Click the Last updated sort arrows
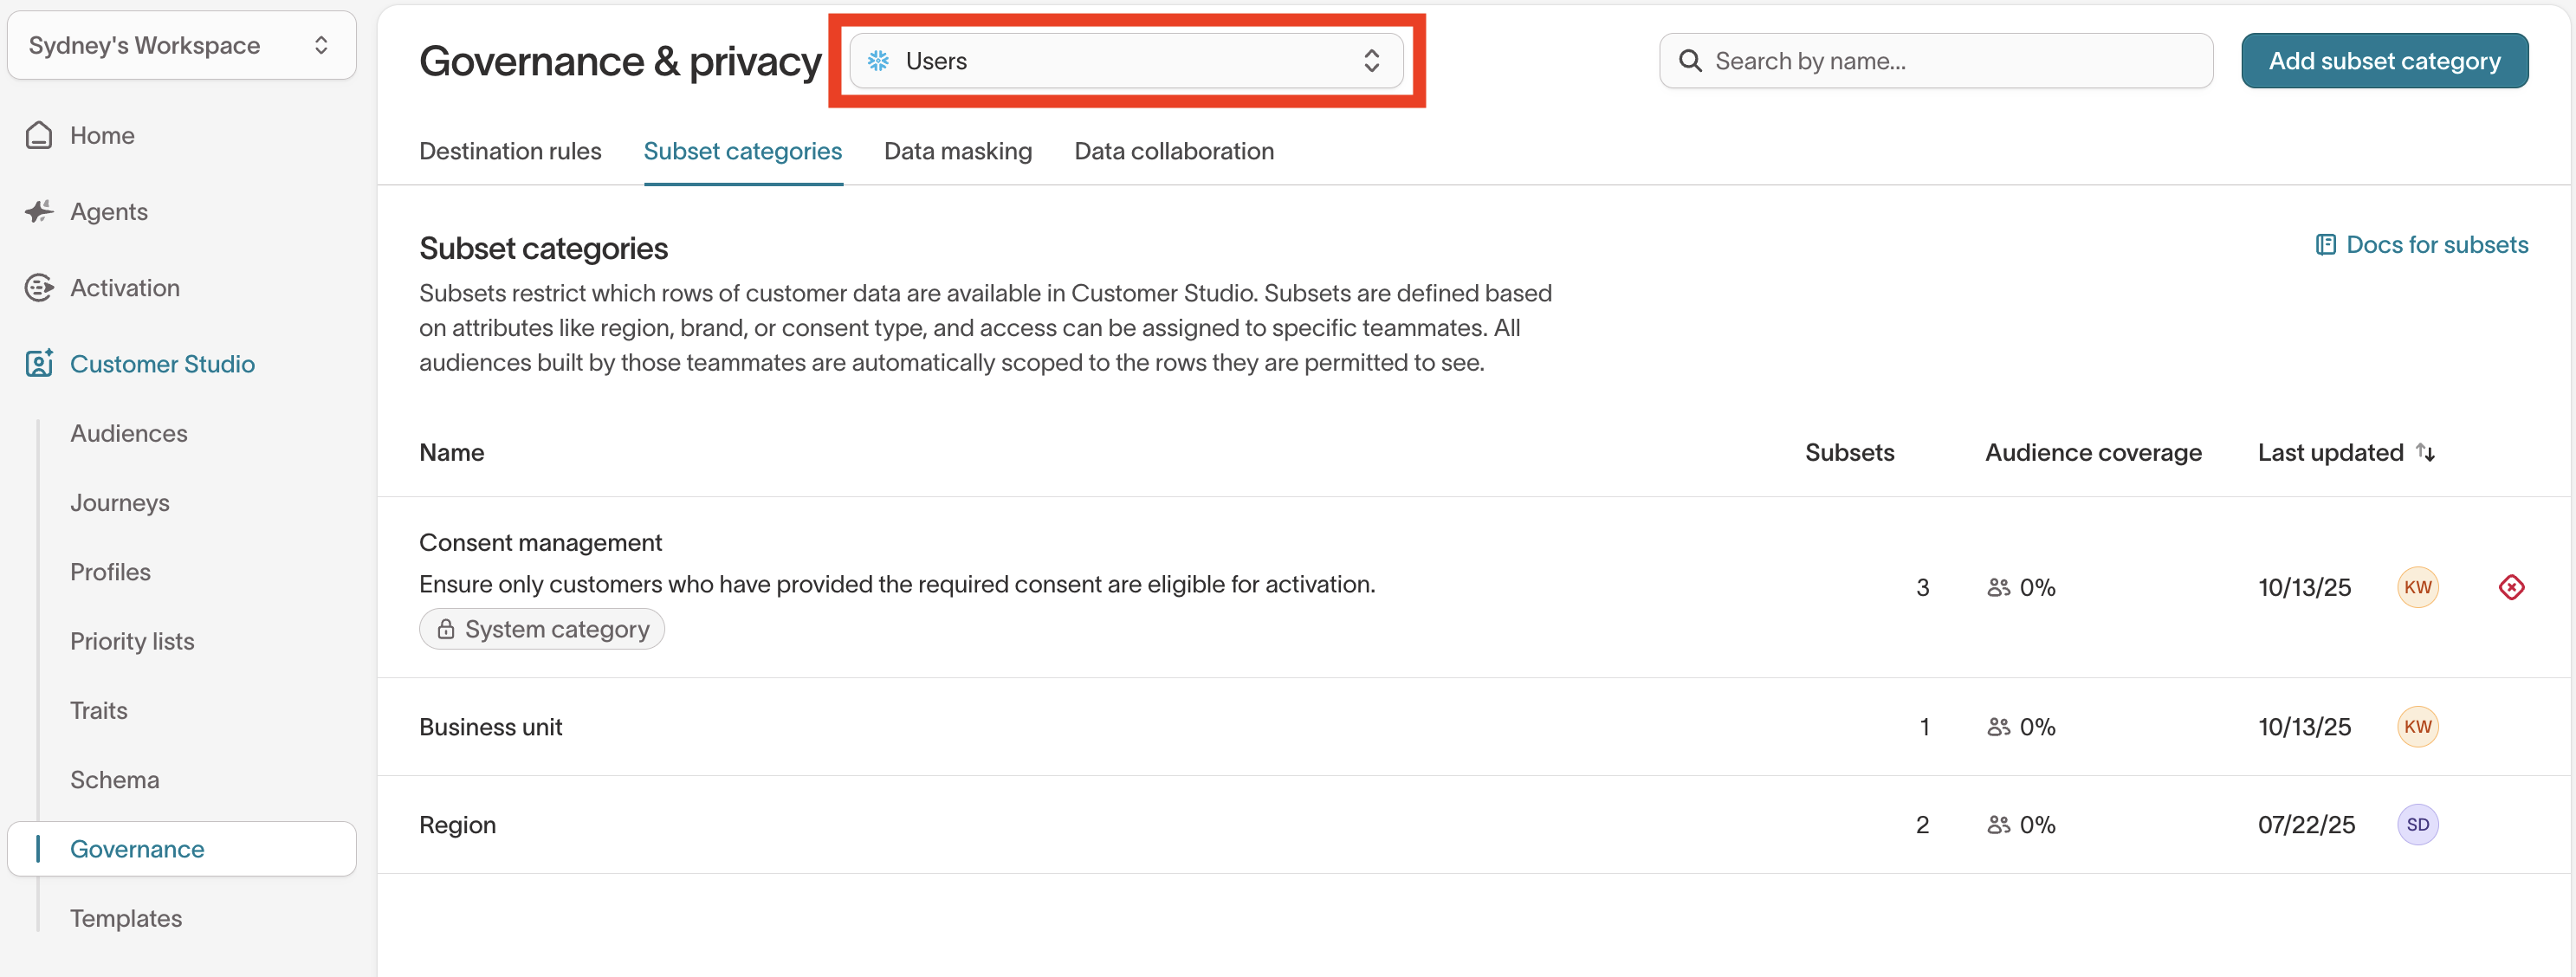Viewport: 2576px width, 977px height. (2425, 452)
